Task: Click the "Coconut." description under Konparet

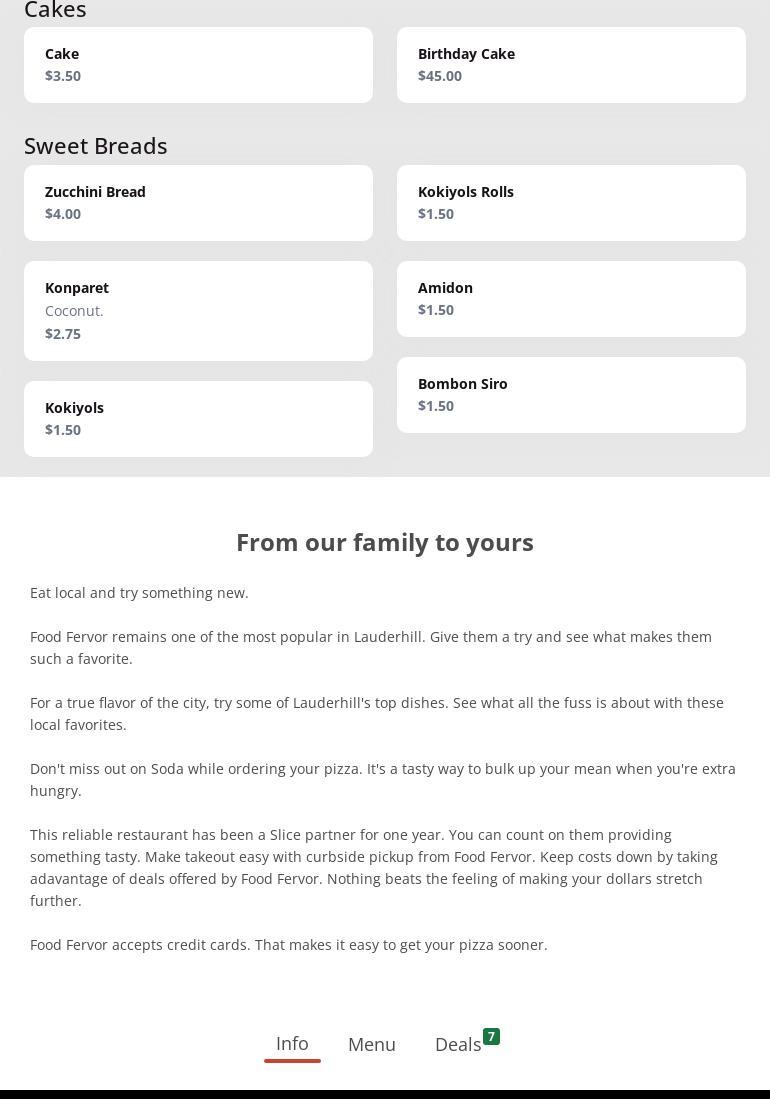Action: coord(74,311)
